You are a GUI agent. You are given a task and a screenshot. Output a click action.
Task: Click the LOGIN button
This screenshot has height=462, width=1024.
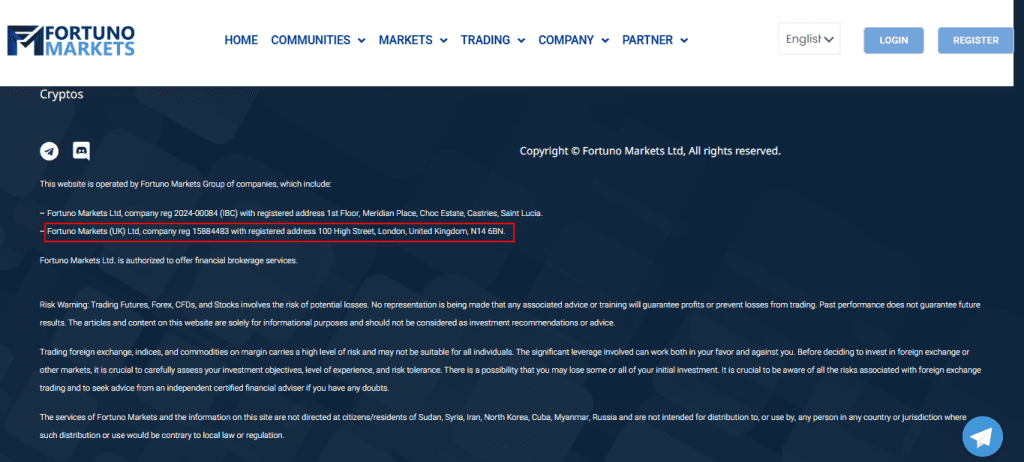coord(893,41)
